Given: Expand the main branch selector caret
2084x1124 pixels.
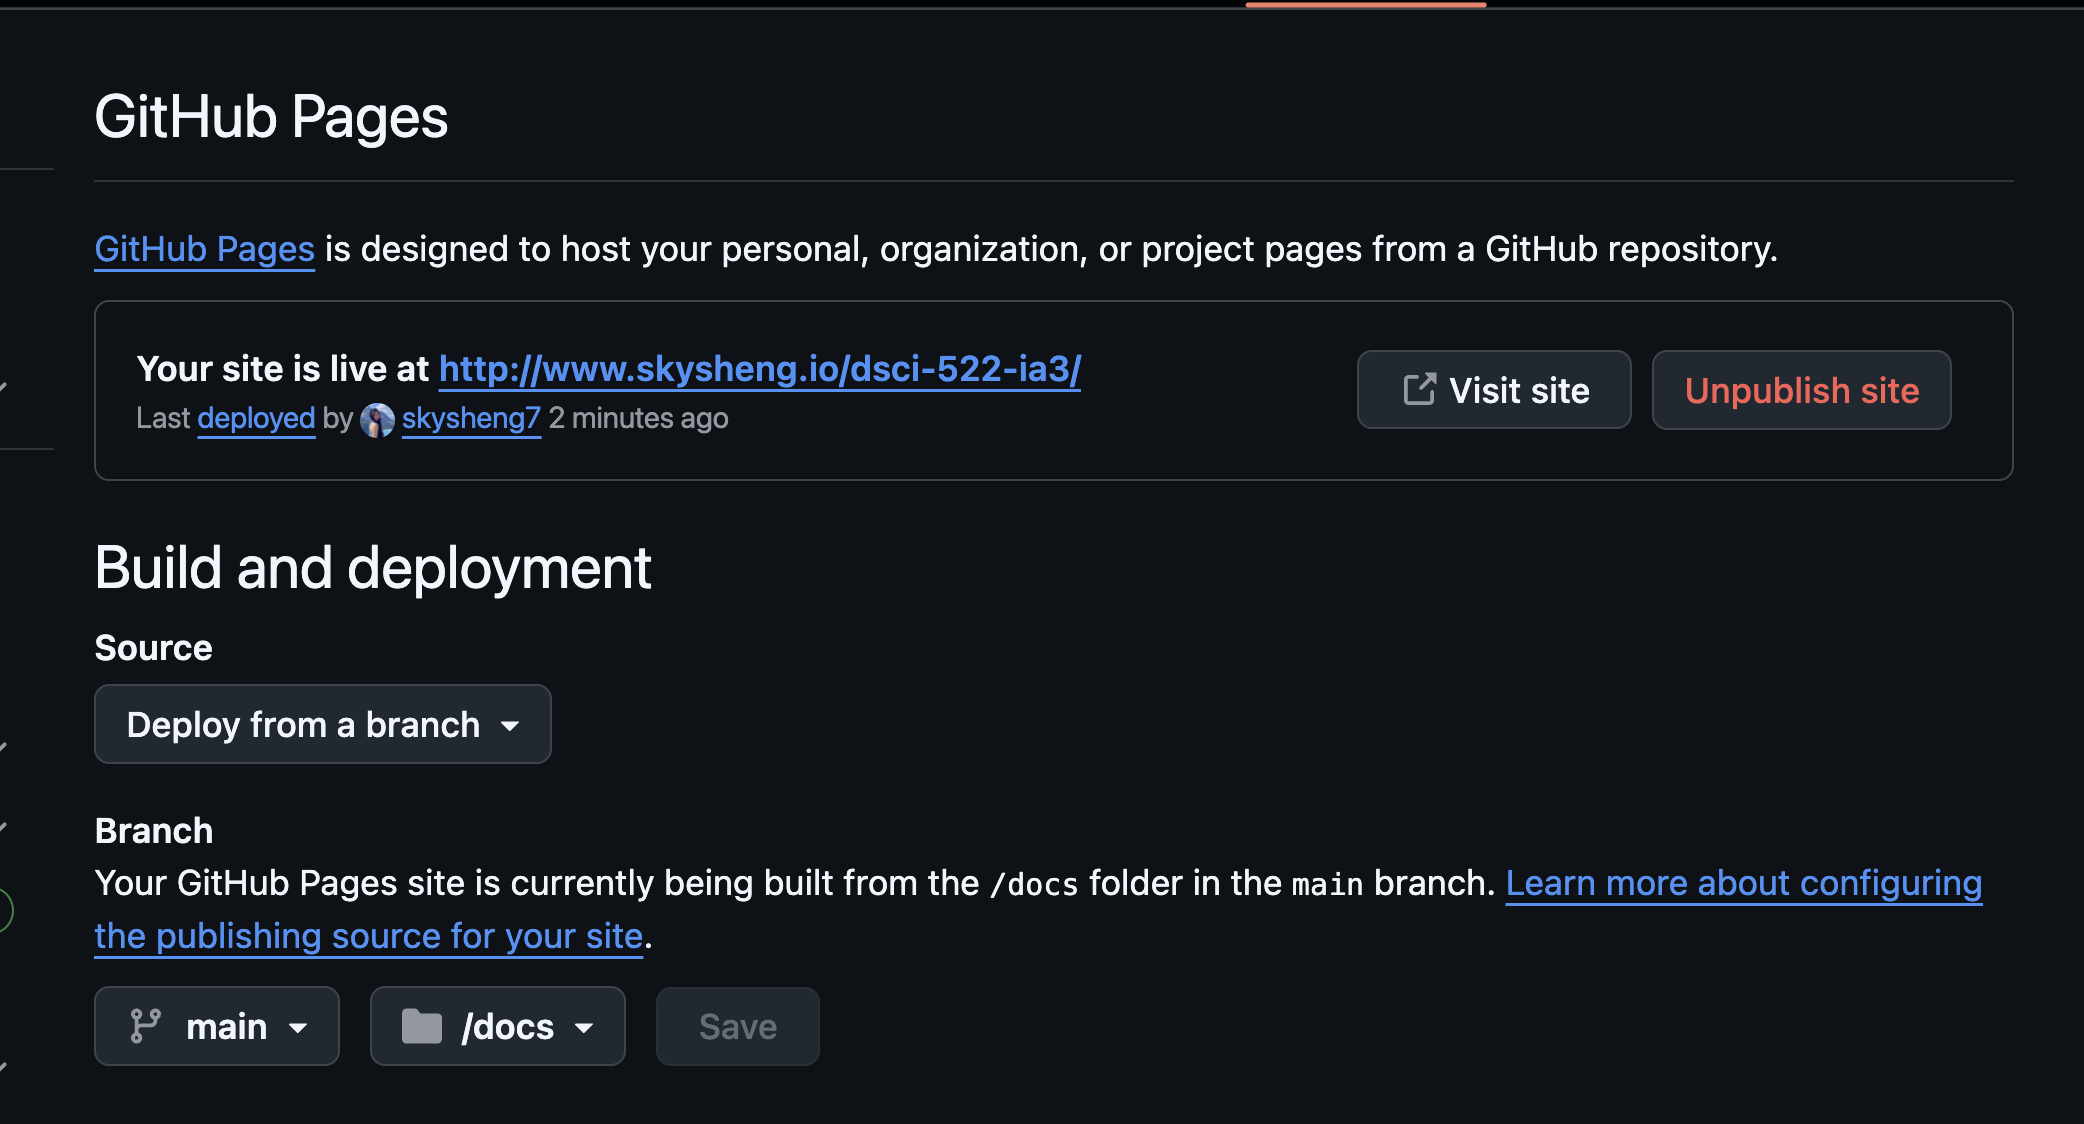Looking at the screenshot, I should point(298,1027).
